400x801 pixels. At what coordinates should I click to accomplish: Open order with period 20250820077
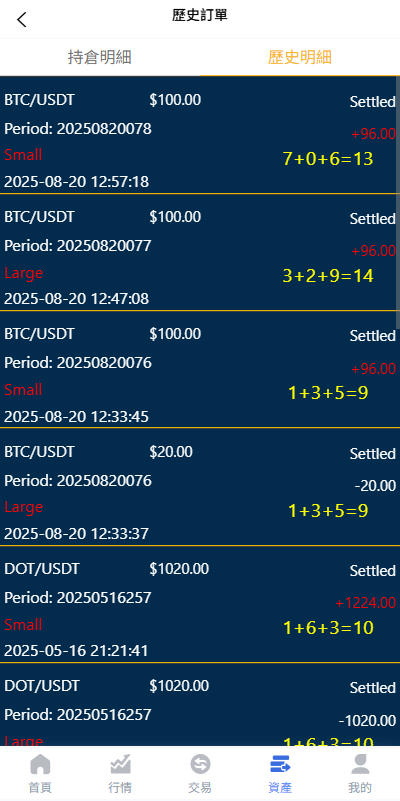pyautogui.click(x=200, y=252)
